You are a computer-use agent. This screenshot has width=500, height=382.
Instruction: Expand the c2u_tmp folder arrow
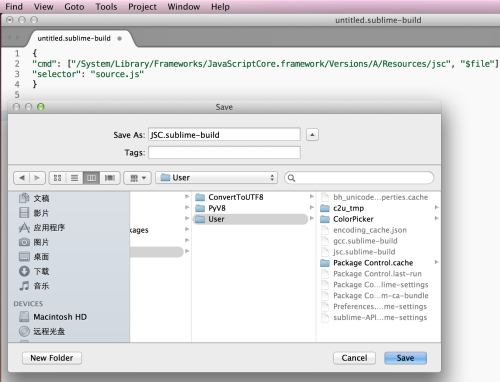[436, 207]
